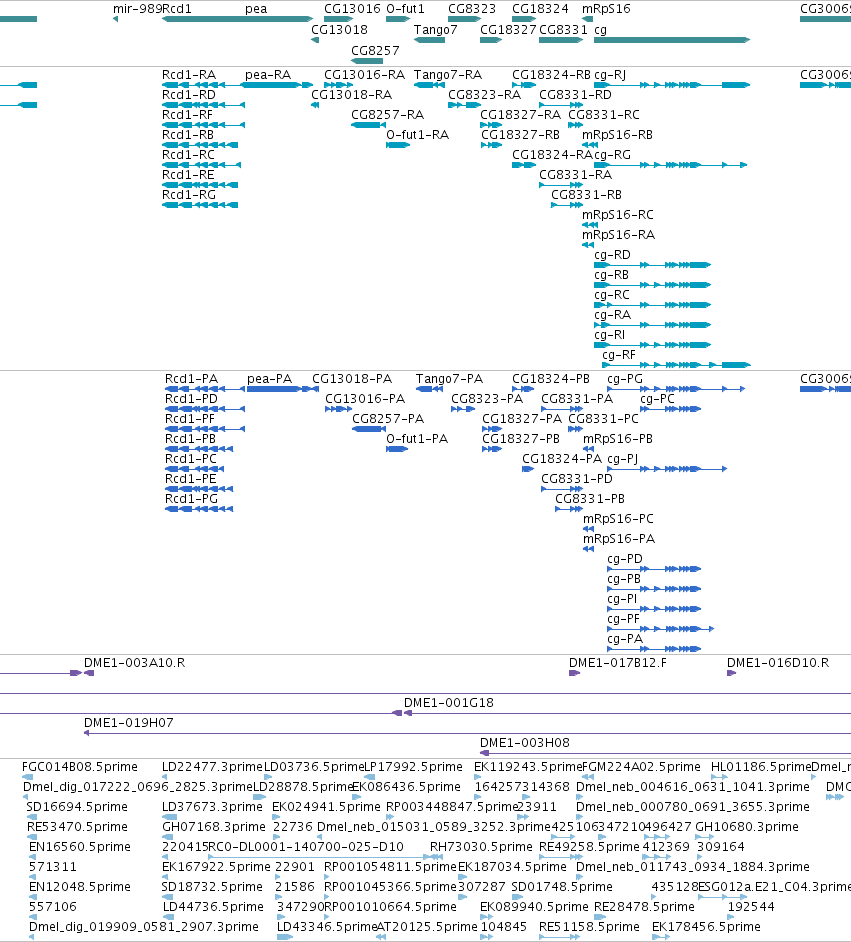The image size is (851, 942).
Task: Select the CG8323 gene label
Action: (472, 9)
